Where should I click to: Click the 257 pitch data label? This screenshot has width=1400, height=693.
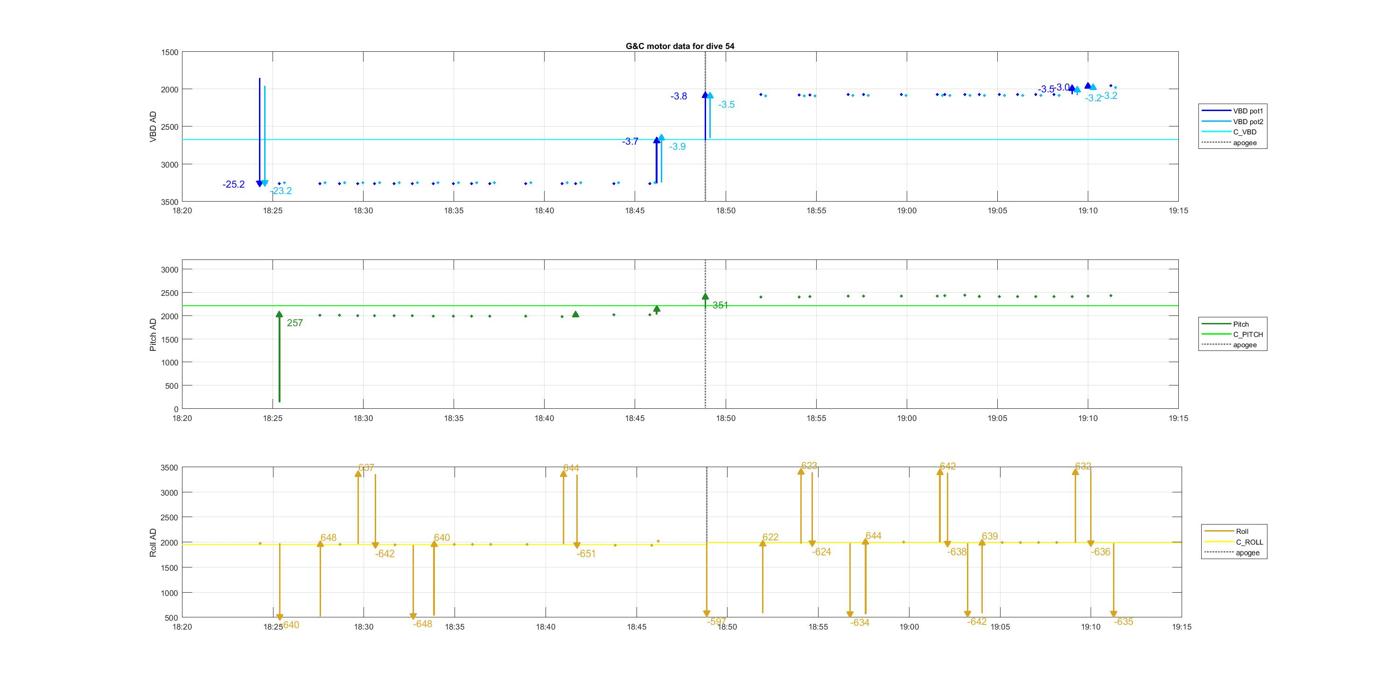click(x=295, y=323)
